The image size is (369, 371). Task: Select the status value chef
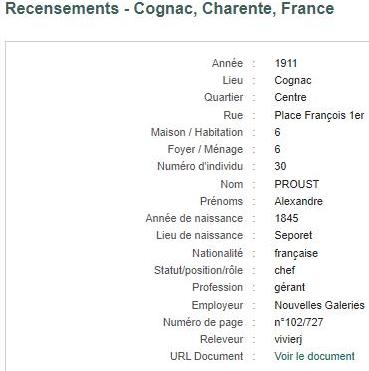285,270
